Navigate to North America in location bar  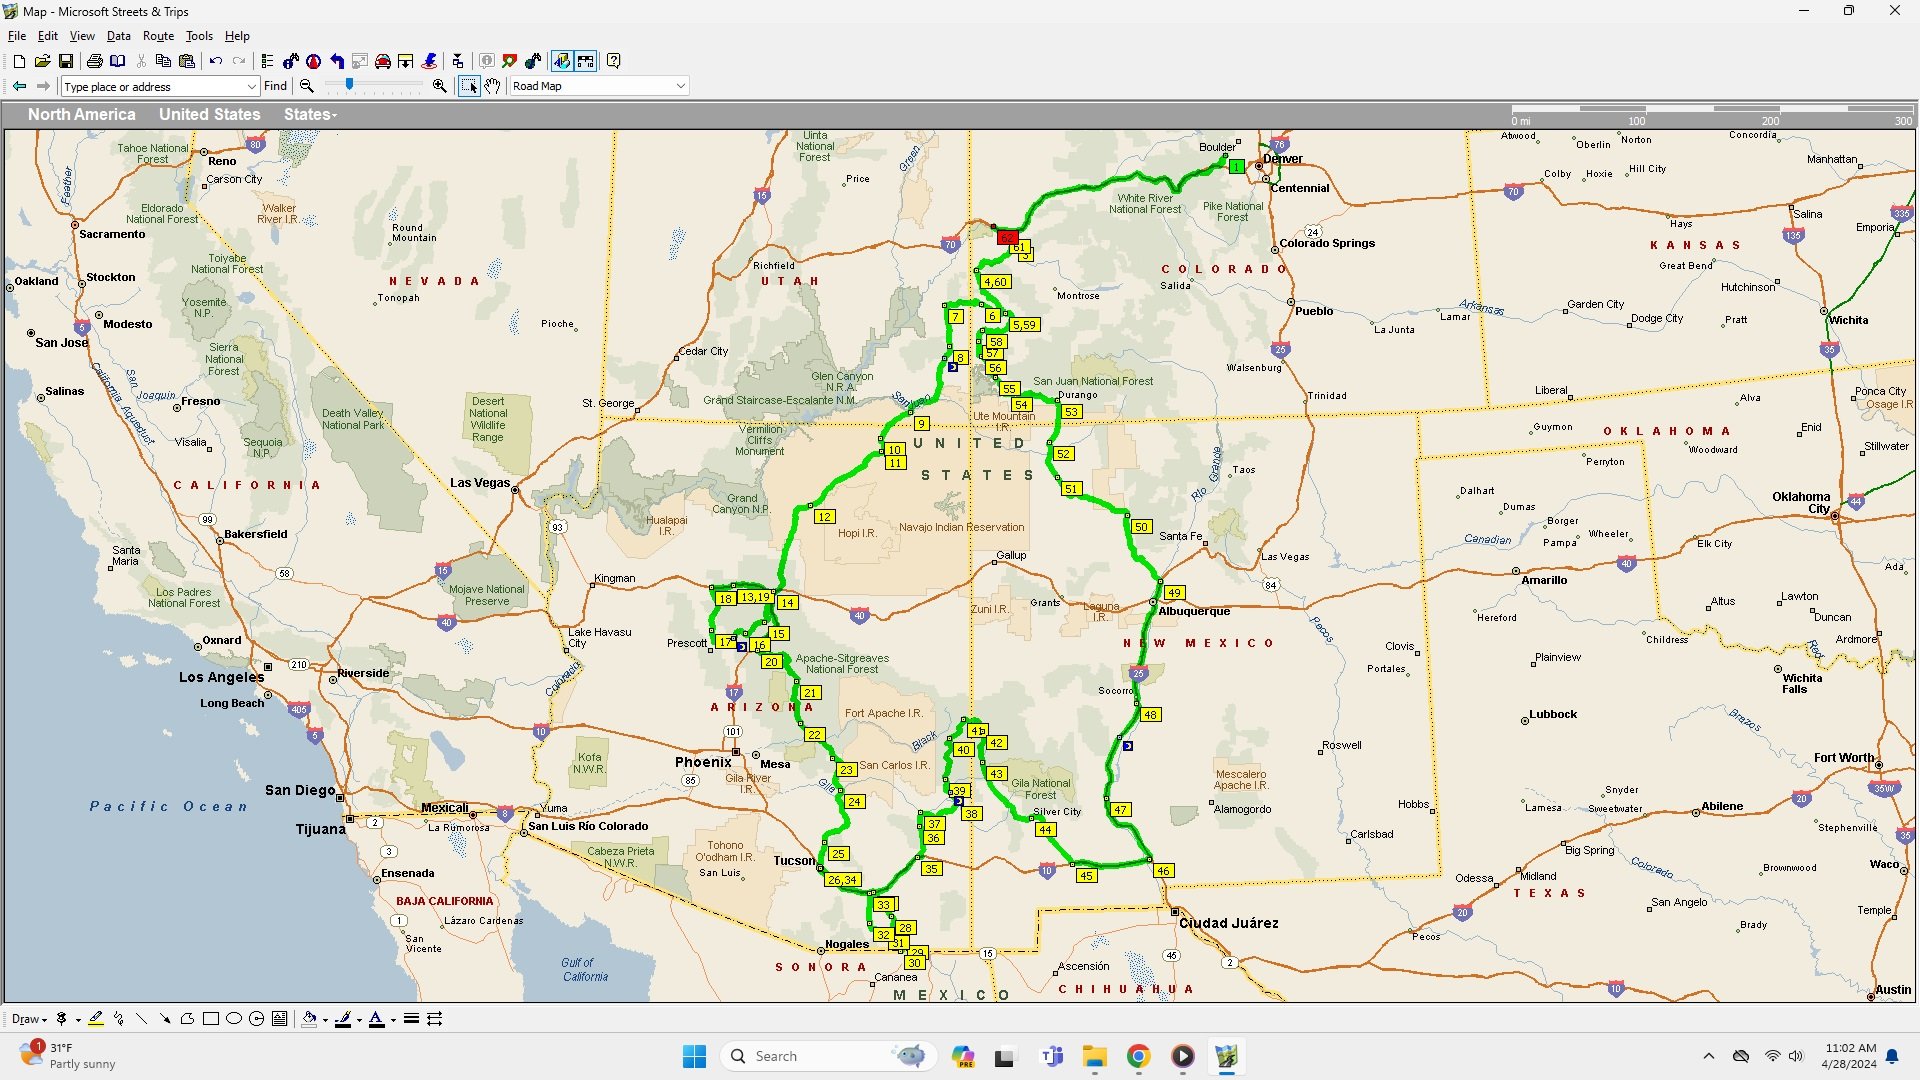(81, 114)
